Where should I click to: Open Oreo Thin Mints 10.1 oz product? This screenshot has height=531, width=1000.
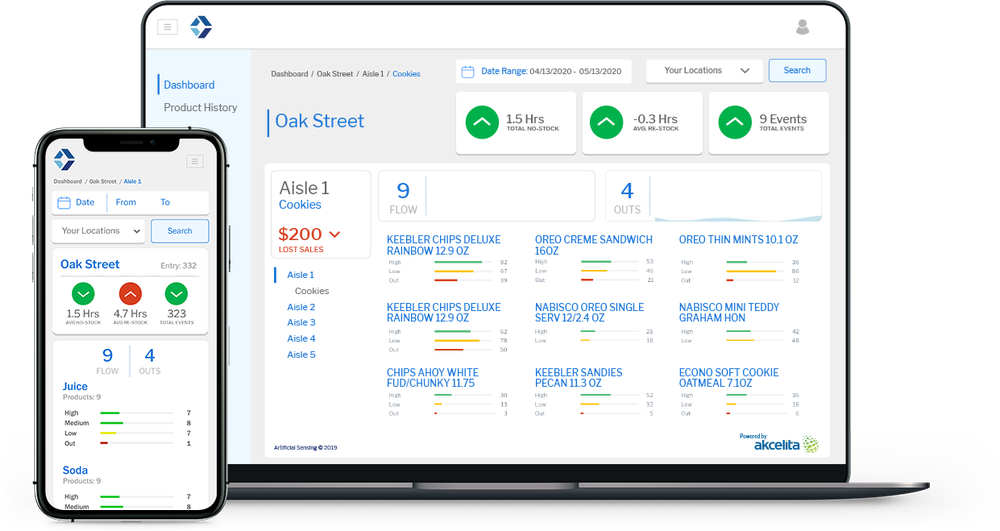tap(739, 240)
